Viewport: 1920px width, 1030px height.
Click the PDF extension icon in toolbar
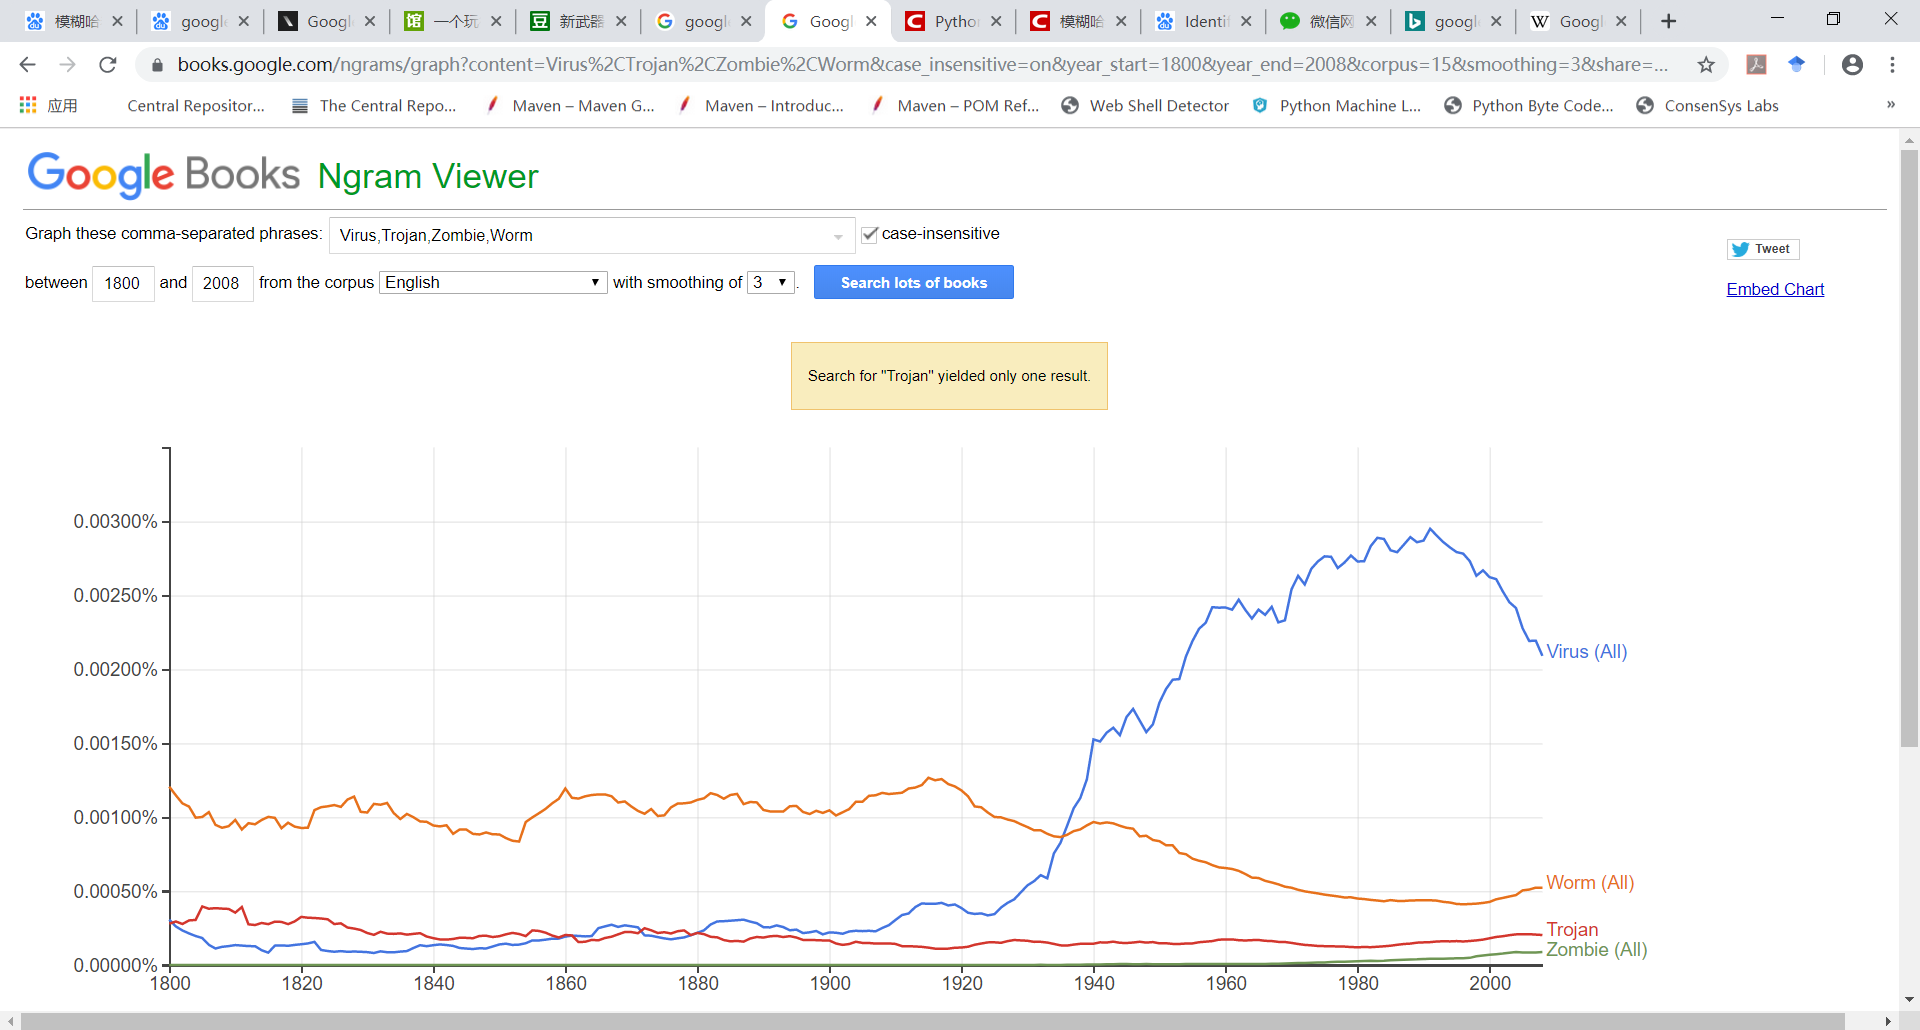(1756, 65)
